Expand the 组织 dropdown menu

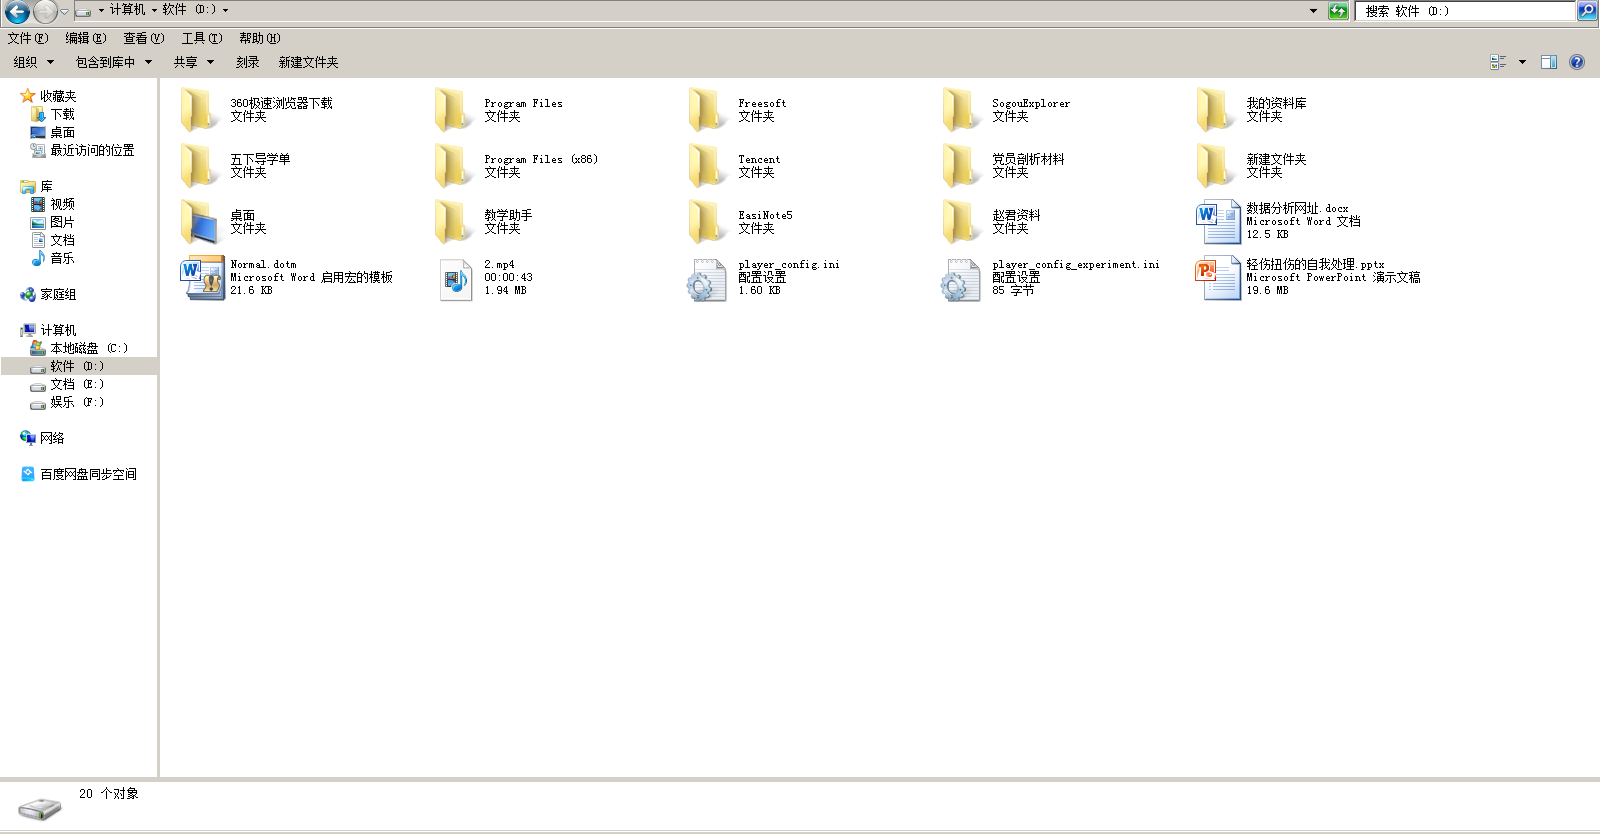[32, 62]
